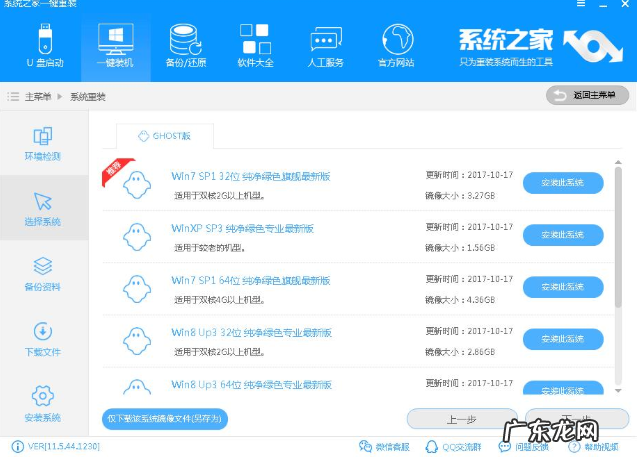Click VER[11.5.44.1230] version text
The height and width of the screenshot is (460, 637).
coord(64,447)
